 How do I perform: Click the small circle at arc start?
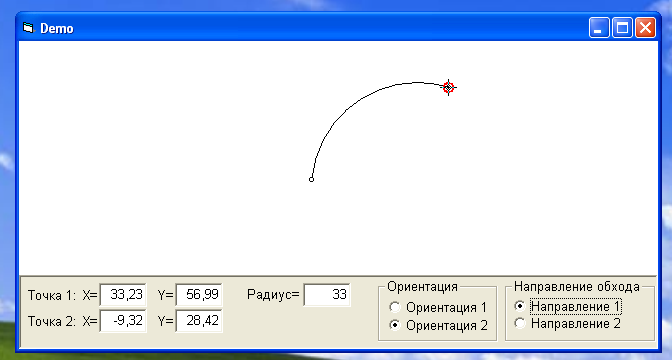[312, 179]
